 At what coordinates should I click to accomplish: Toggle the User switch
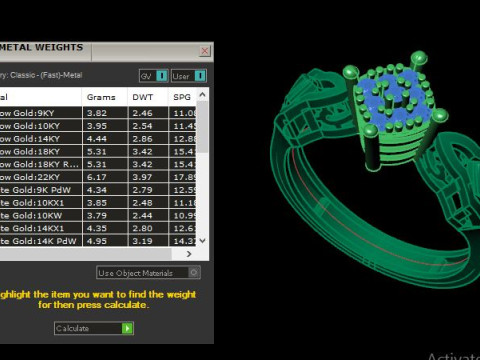(189, 76)
